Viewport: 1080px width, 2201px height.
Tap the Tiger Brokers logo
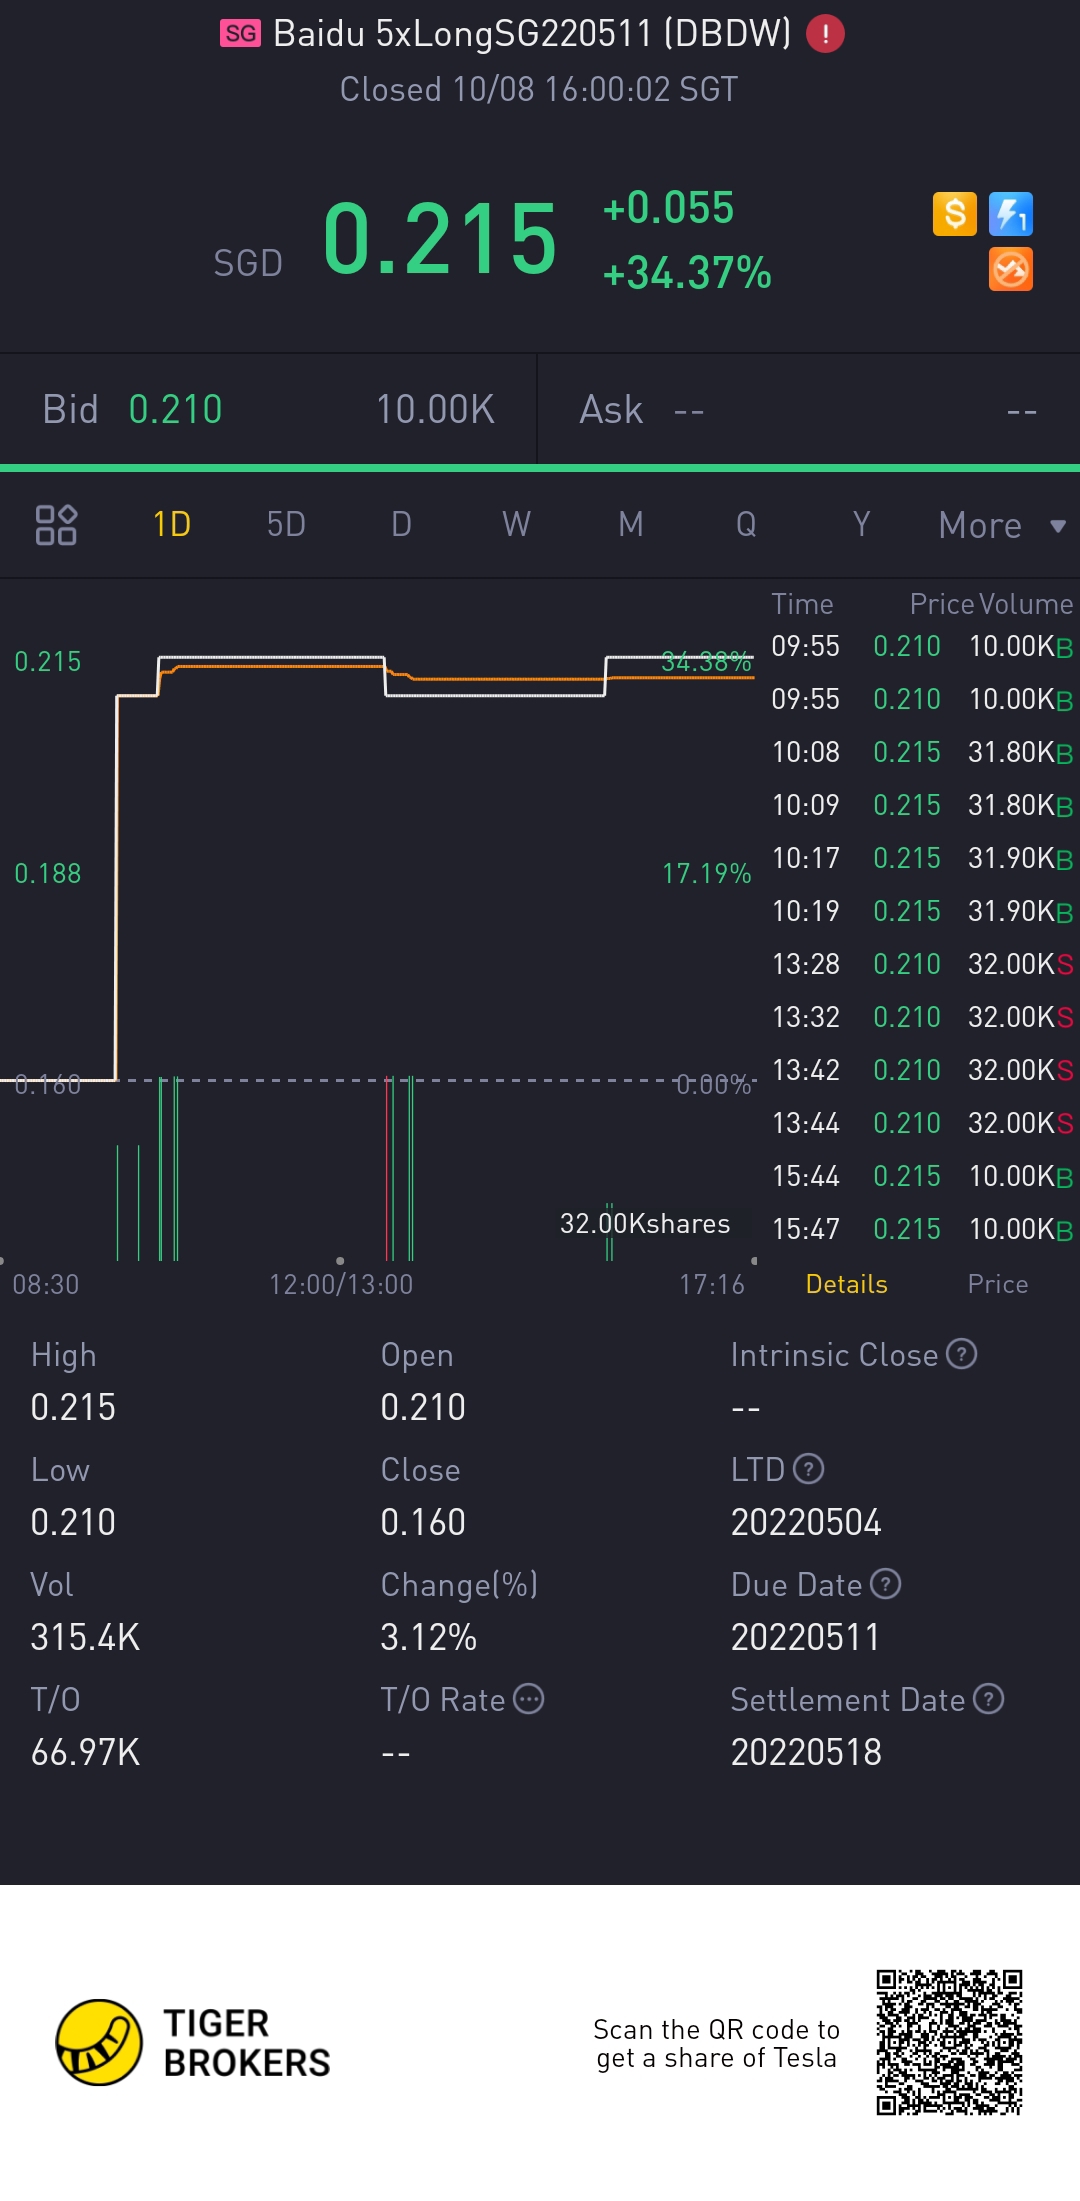[193, 2043]
